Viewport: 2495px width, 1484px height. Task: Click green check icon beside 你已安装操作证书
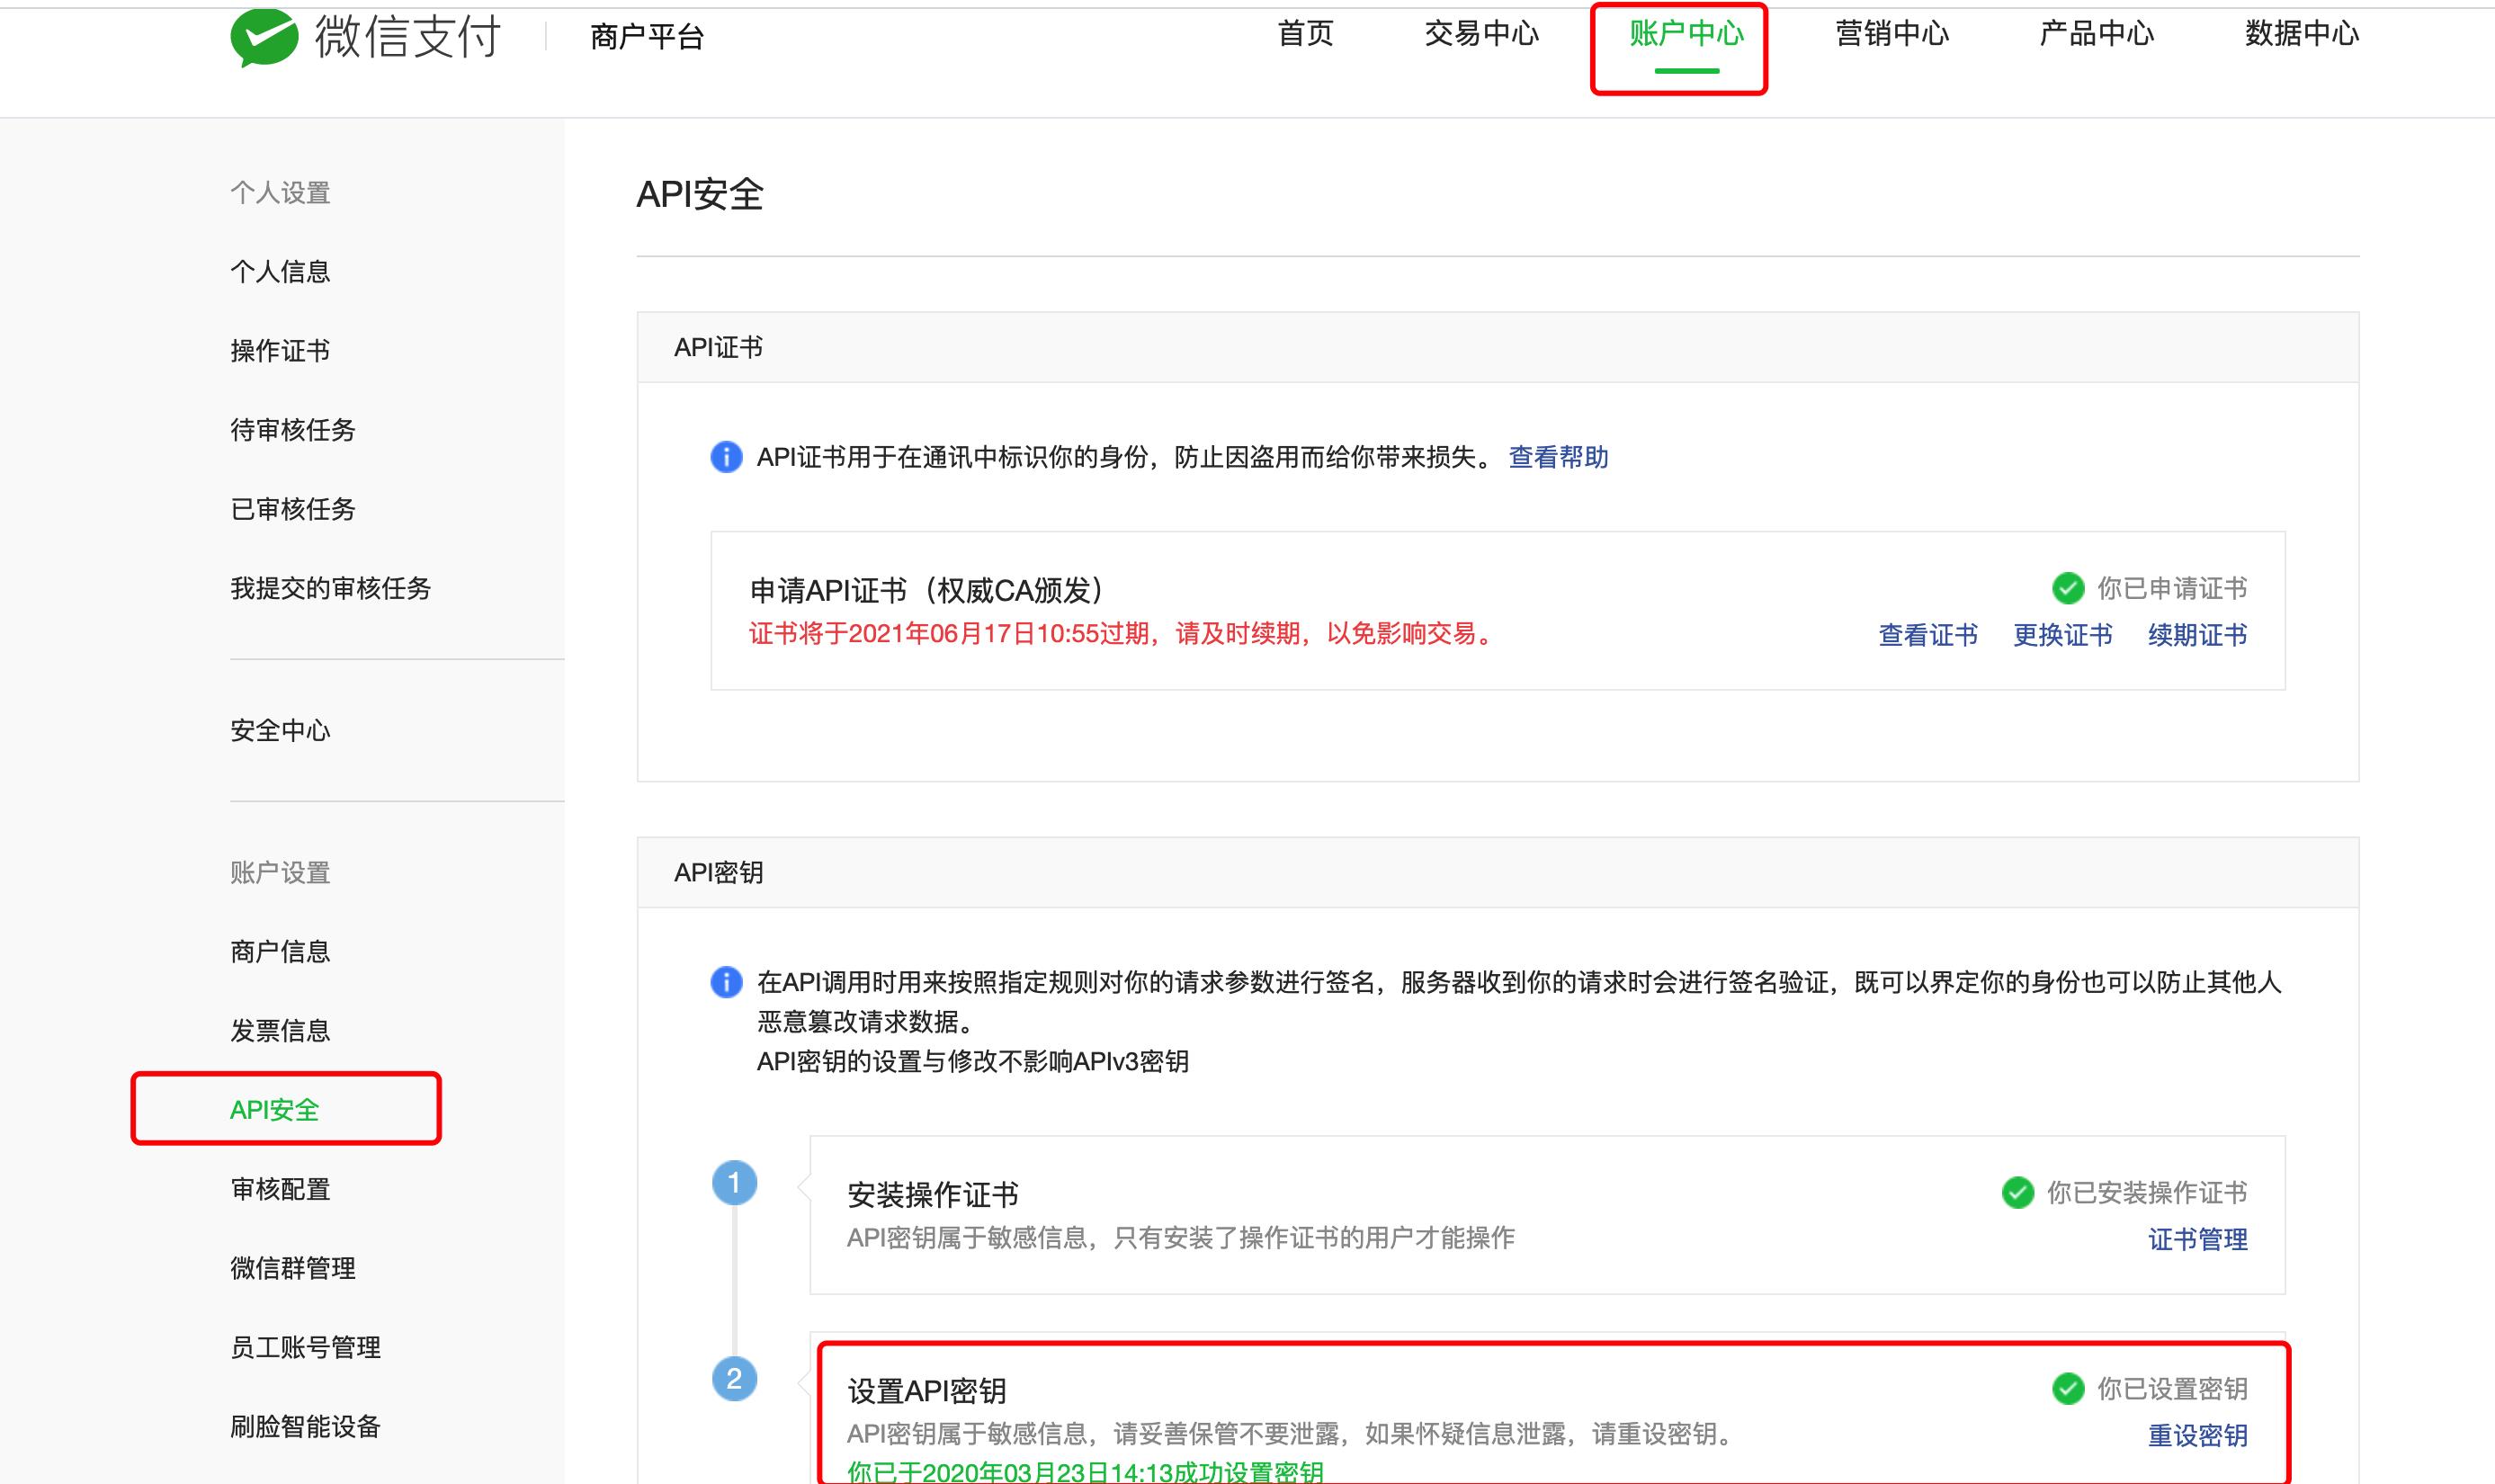point(2017,1192)
